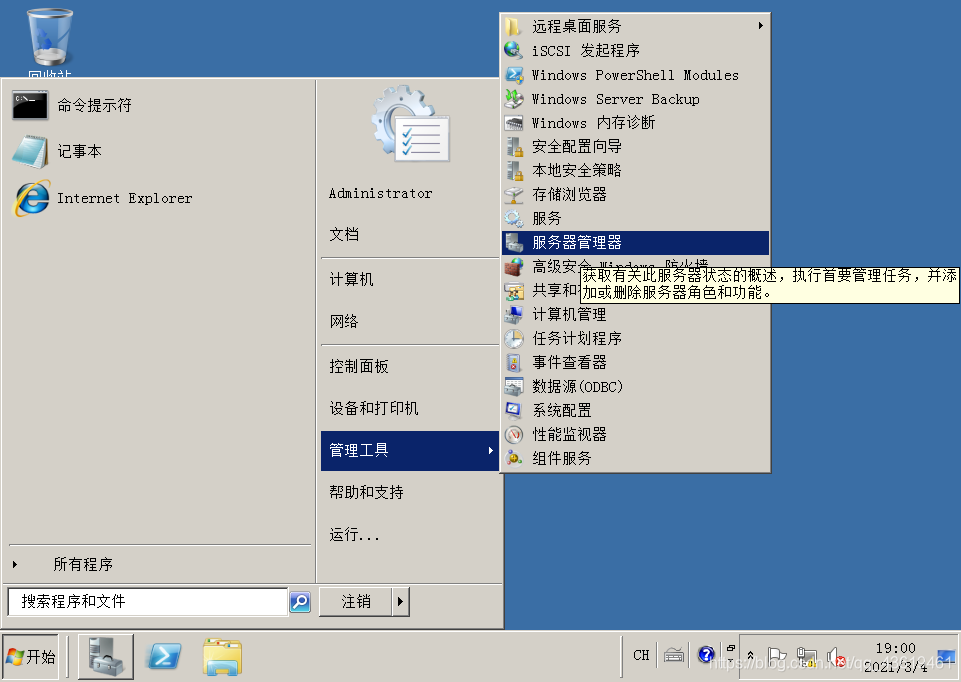Click the 开始 Start button
The image size is (961, 682).
[31, 657]
